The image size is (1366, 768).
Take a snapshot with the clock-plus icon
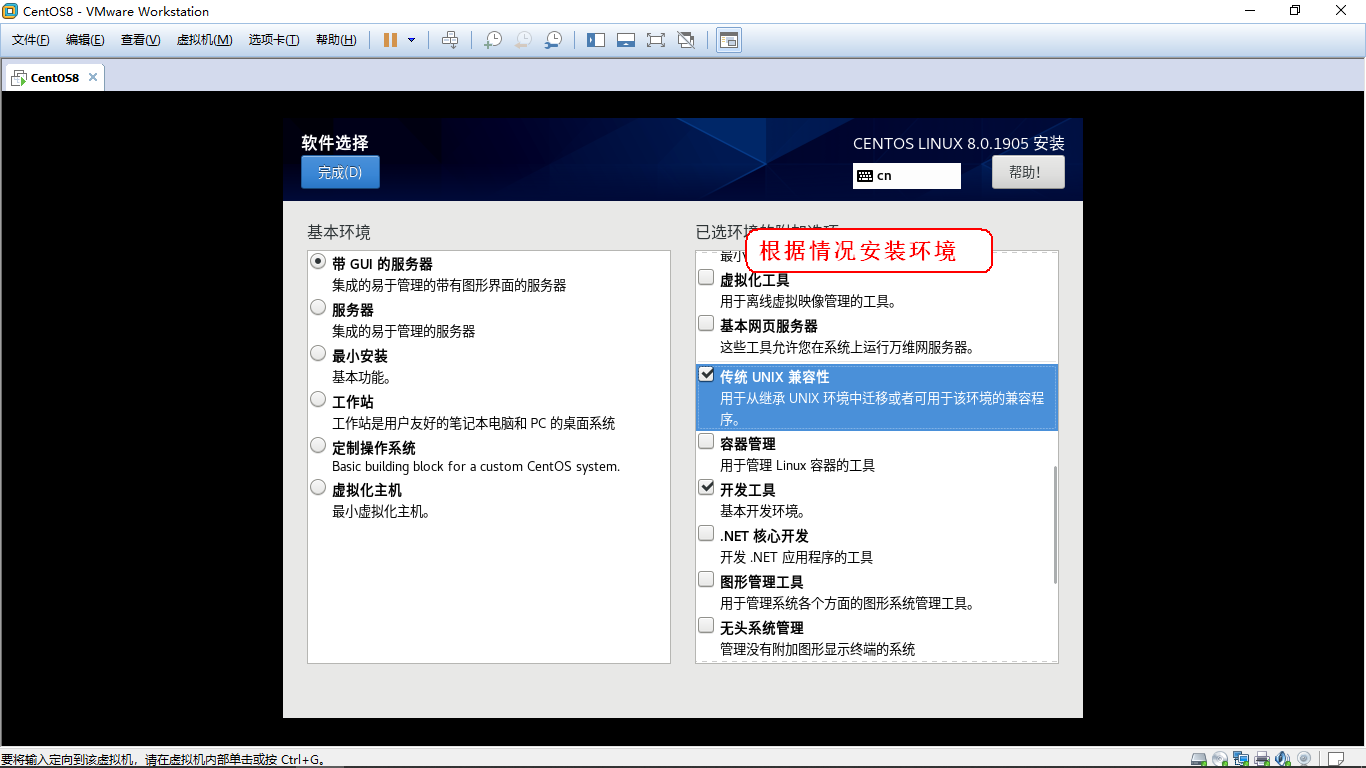492,40
